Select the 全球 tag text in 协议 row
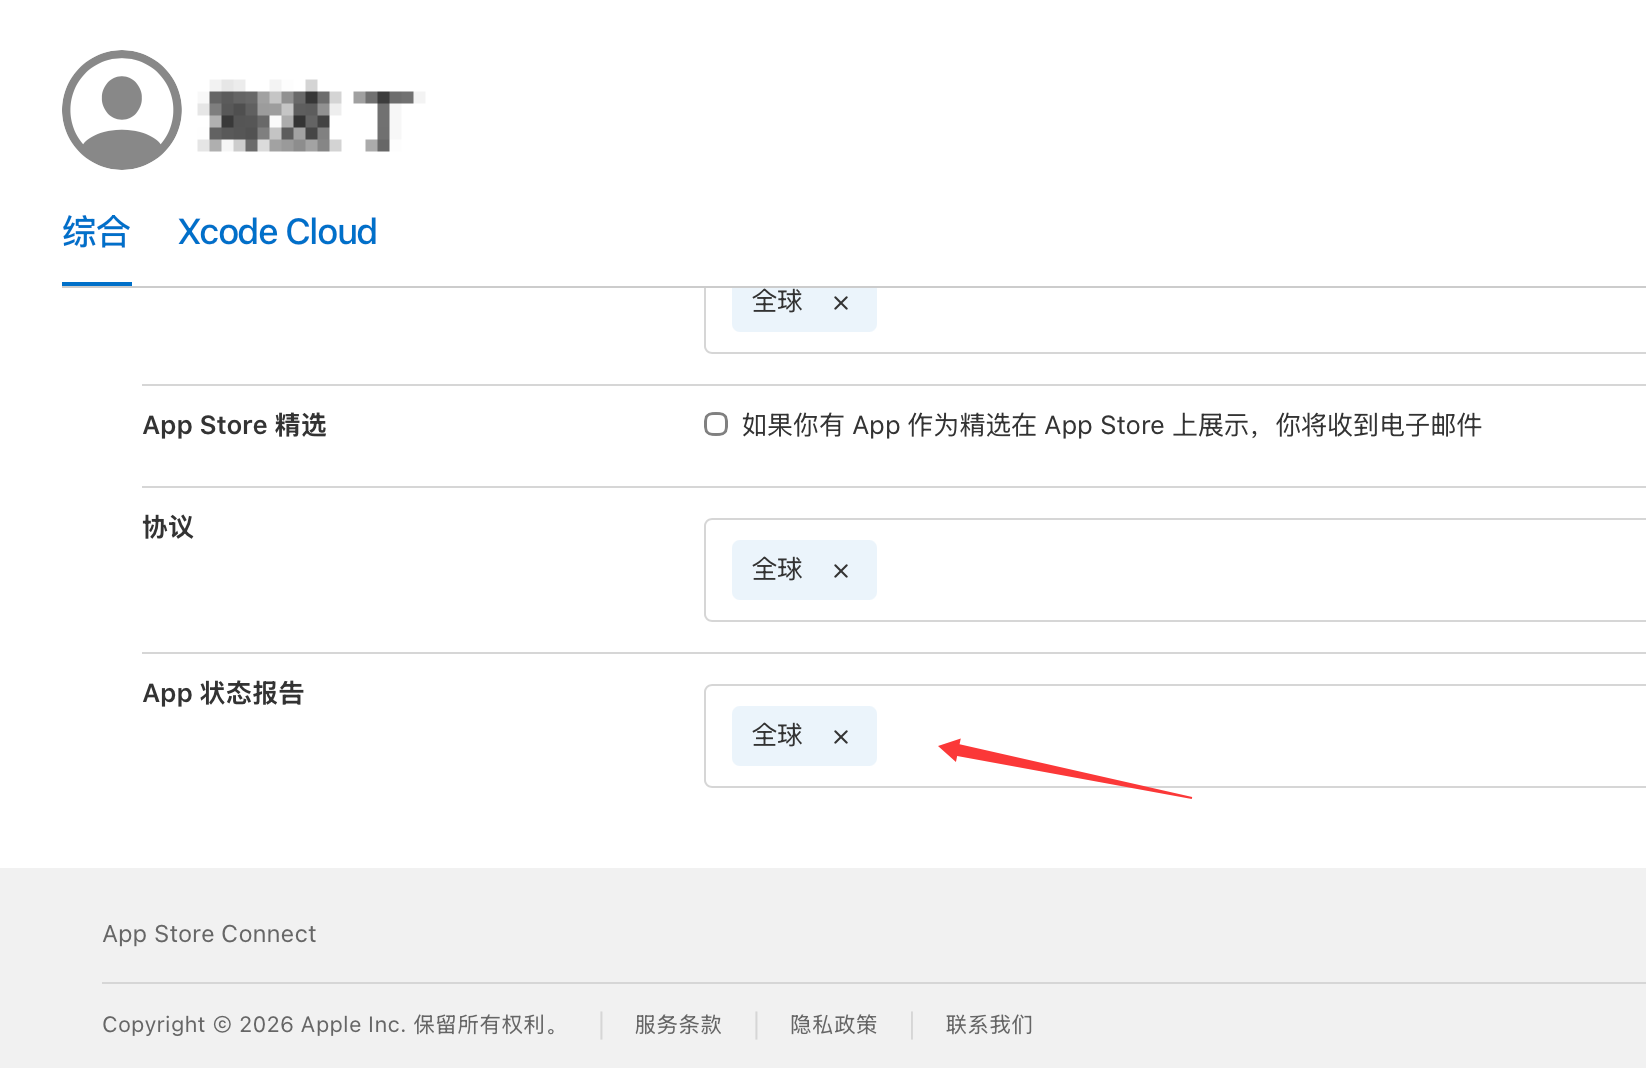 777,570
